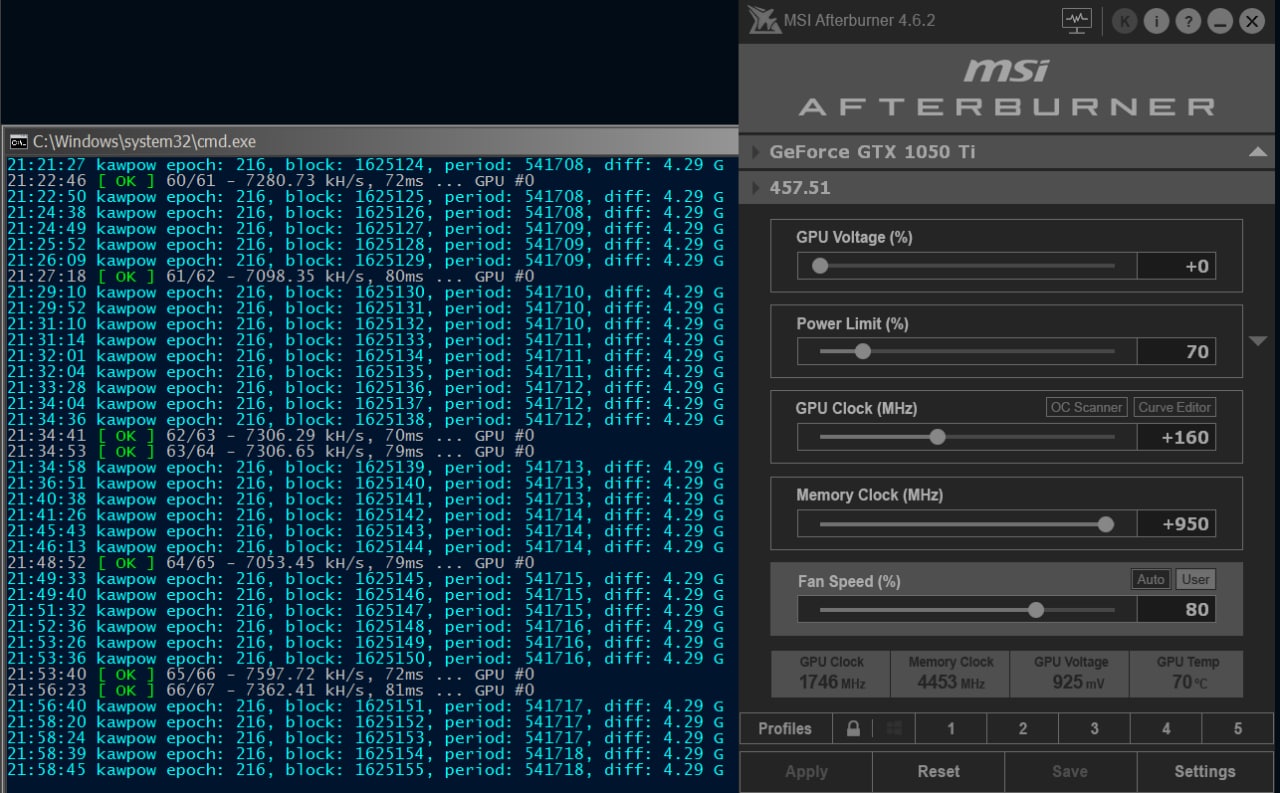This screenshot has height=793, width=1280.
Task: Click the cmd.exe window title icon
Action: coord(18,141)
